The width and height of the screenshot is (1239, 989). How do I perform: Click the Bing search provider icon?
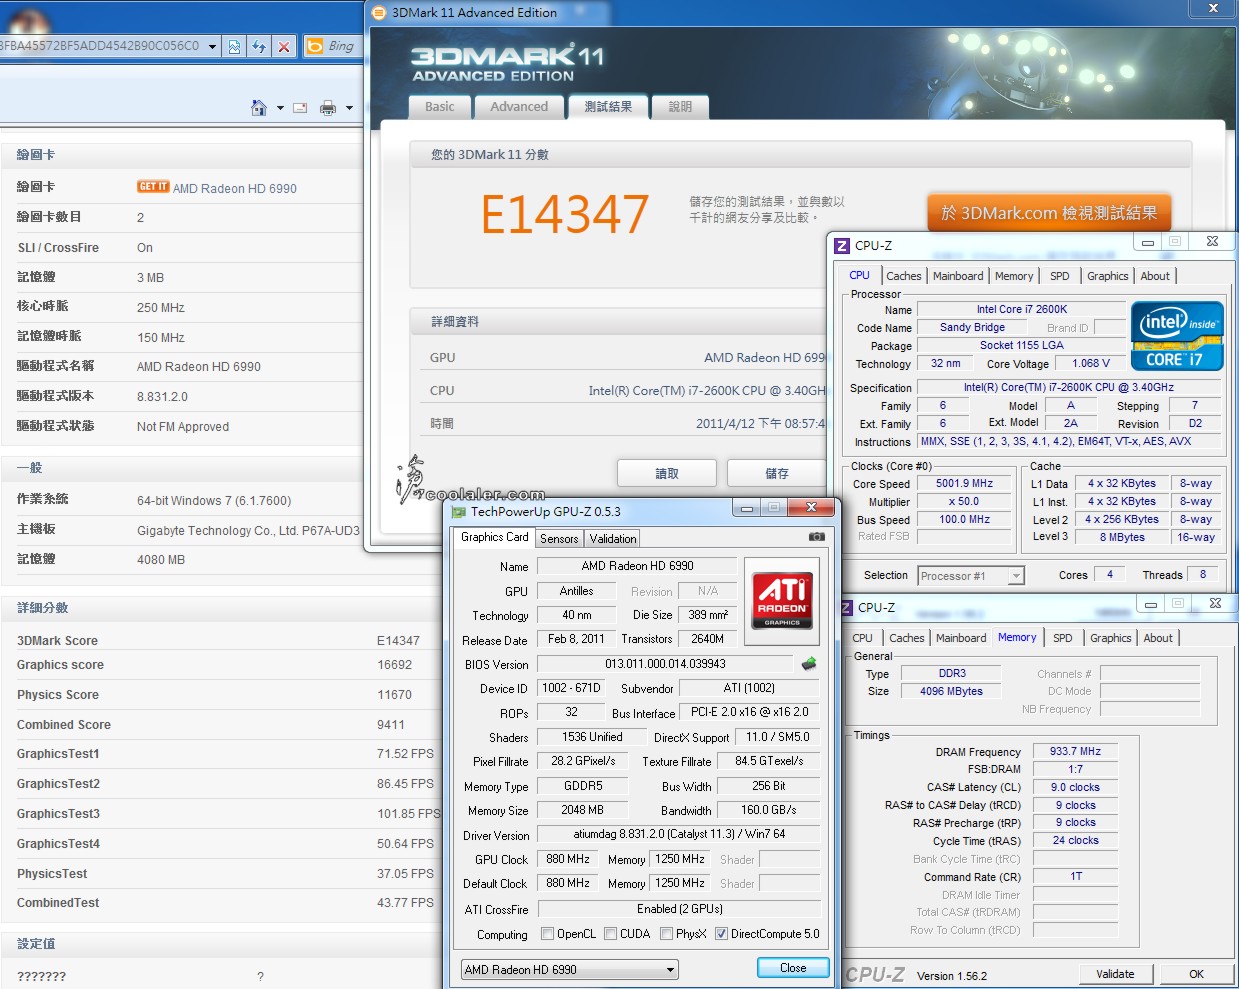tap(315, 46)
